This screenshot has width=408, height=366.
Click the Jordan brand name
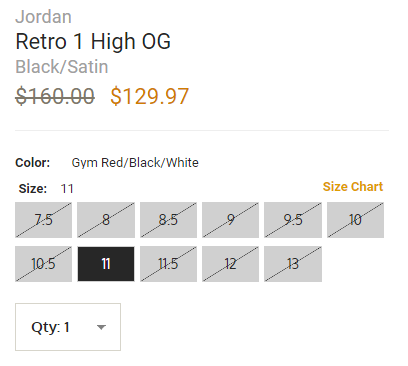[43, 17]
